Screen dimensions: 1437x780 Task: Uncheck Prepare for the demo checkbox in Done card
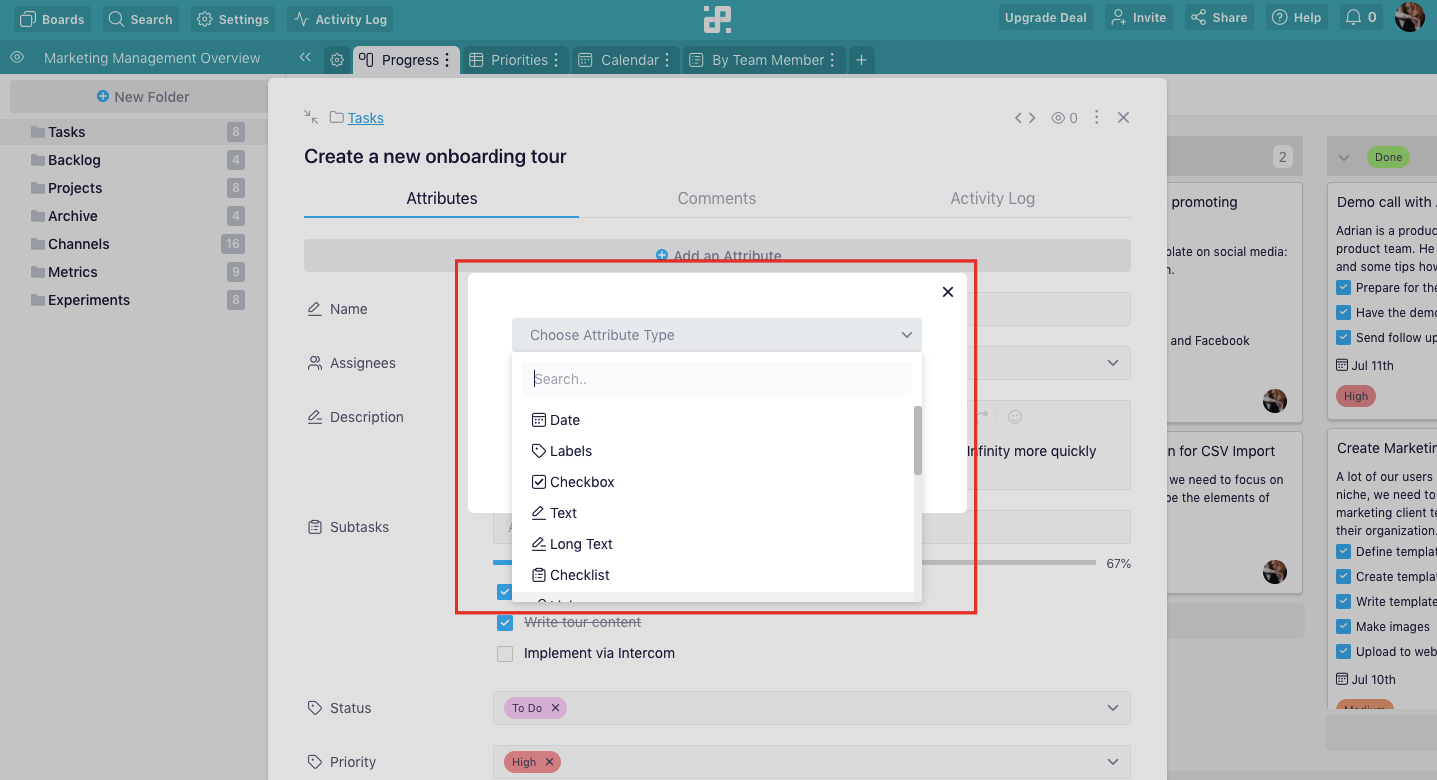pos(1344,287)
